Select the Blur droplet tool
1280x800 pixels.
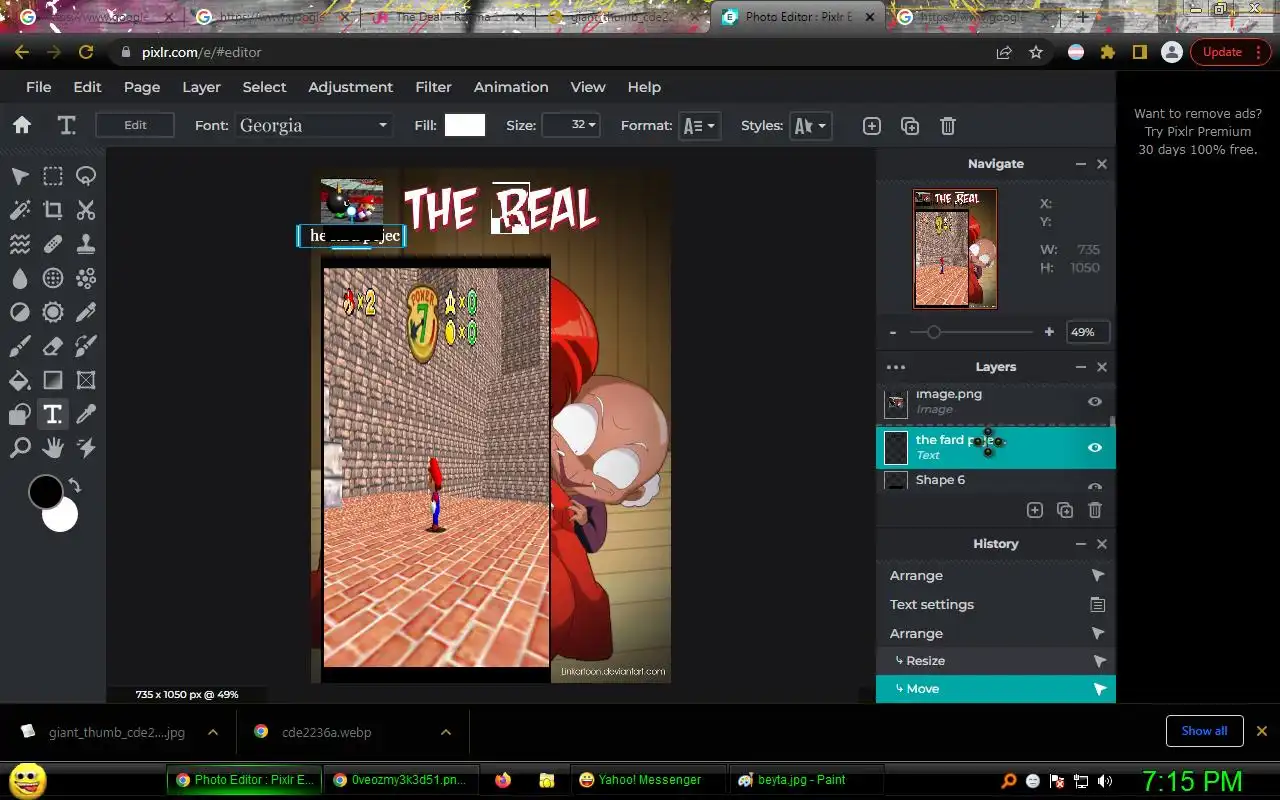pos(20,278)
